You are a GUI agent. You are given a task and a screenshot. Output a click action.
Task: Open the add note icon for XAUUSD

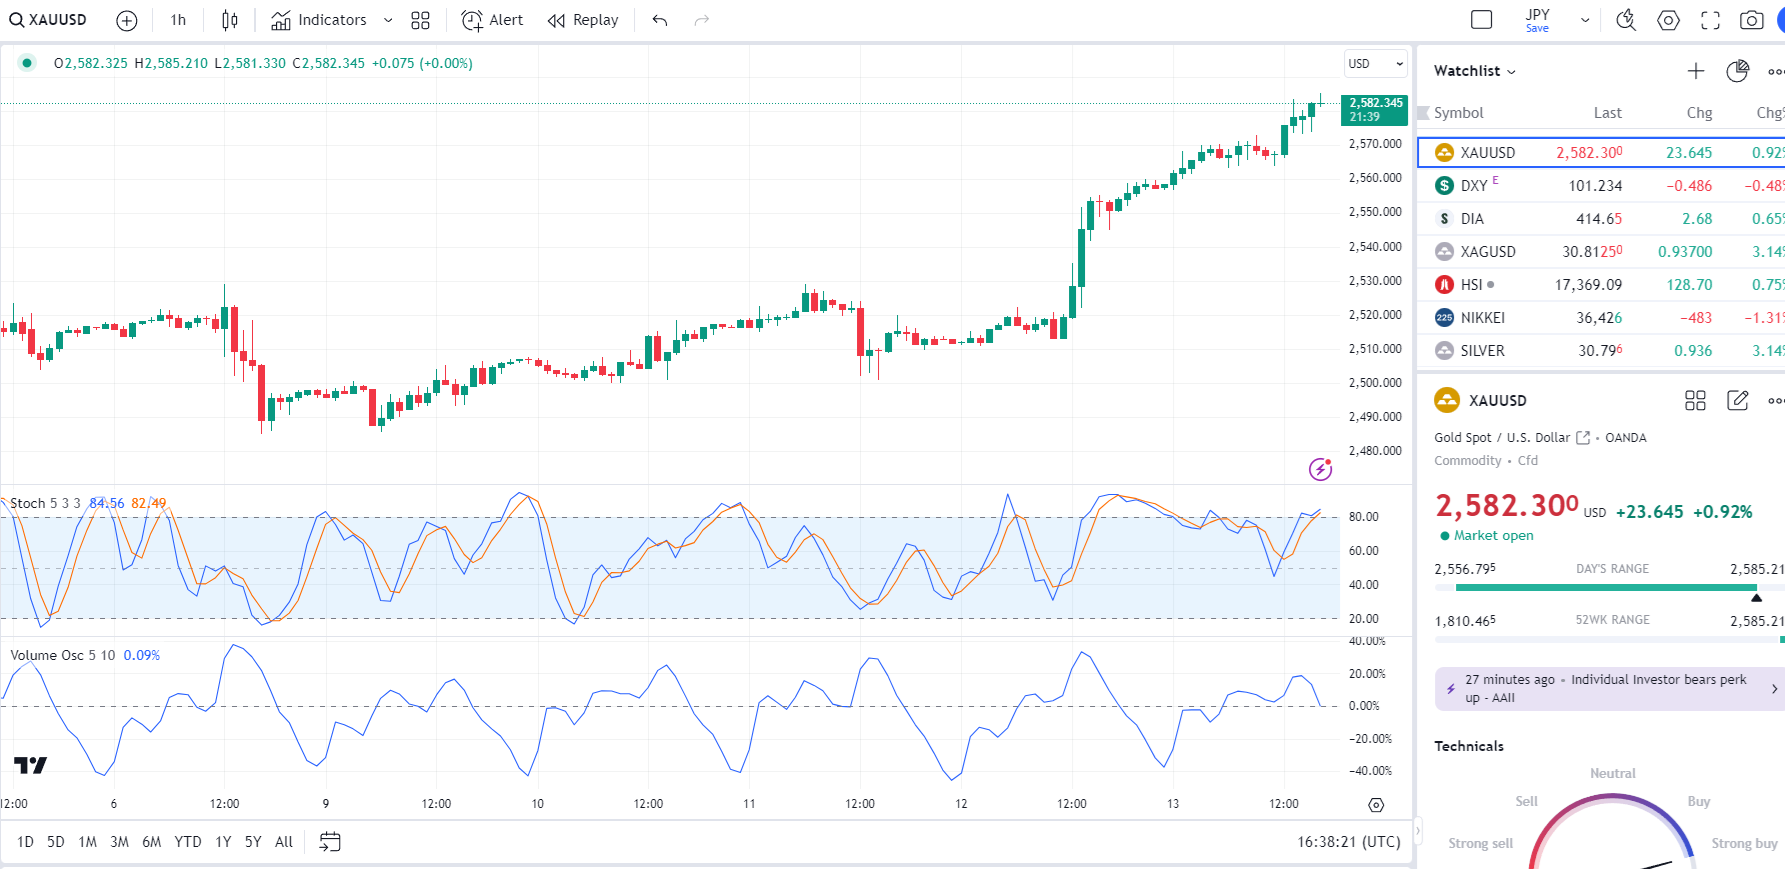pyautogui.click(x=1738, y=401)
